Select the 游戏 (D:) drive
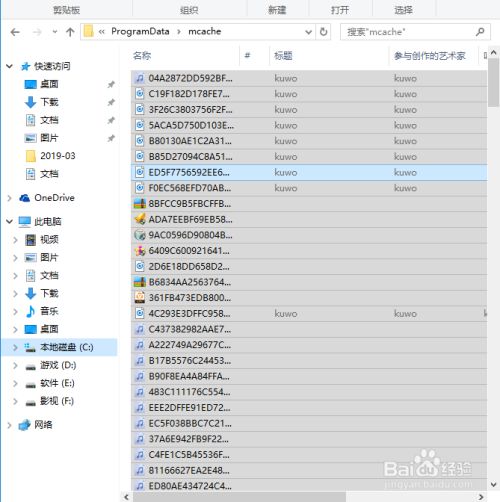Viewport: 500px width, 502px height. [58, 365]
